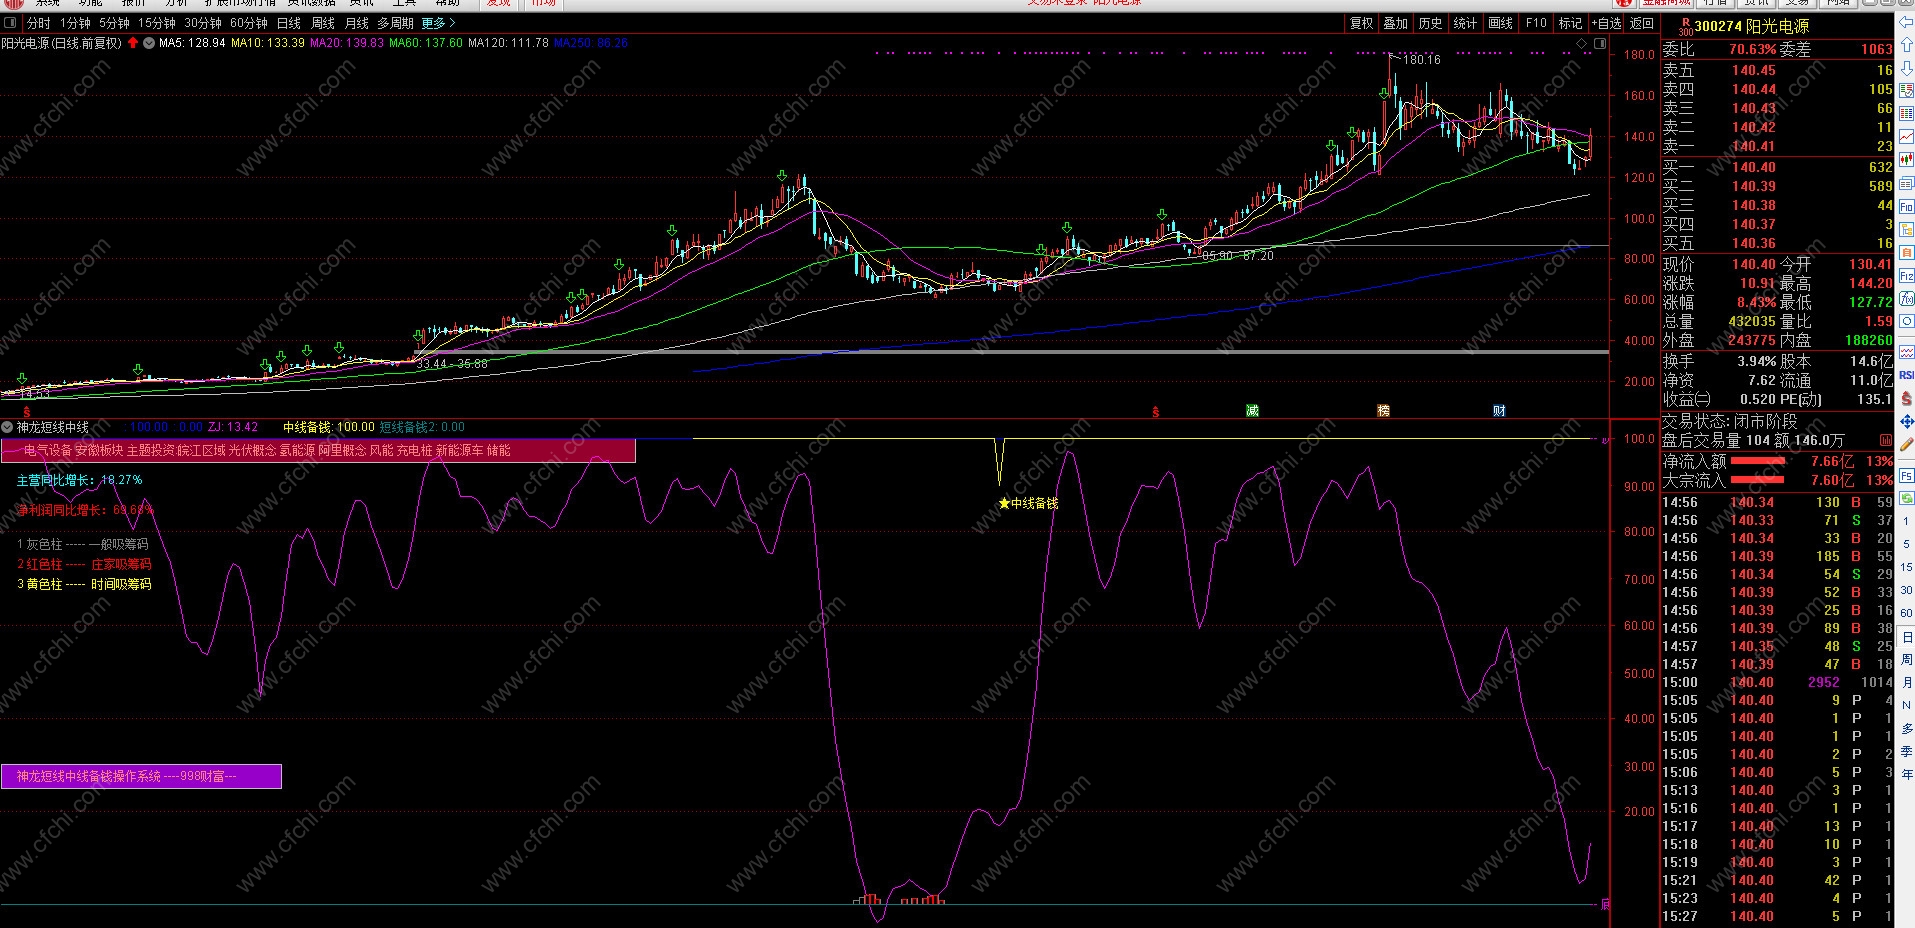Open the 多周期 tab
The width and height of the screenshot is (1915, 928).
click(x=395, y=23)
